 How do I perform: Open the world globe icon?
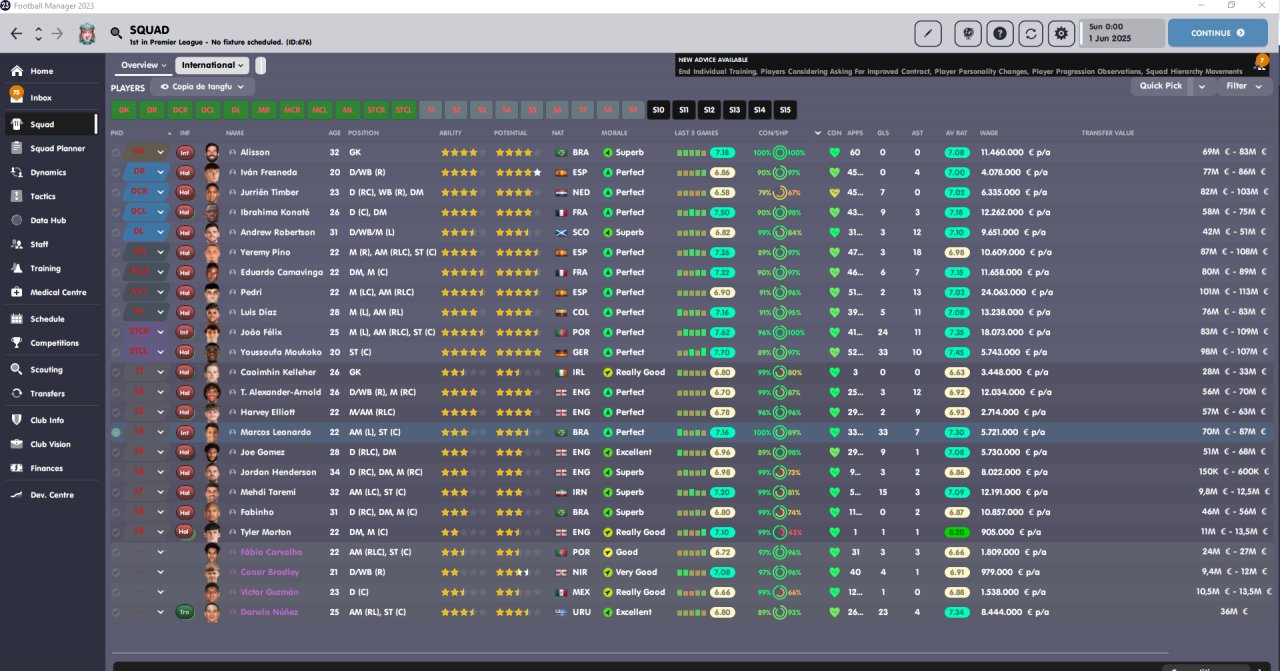pos(968,33)
